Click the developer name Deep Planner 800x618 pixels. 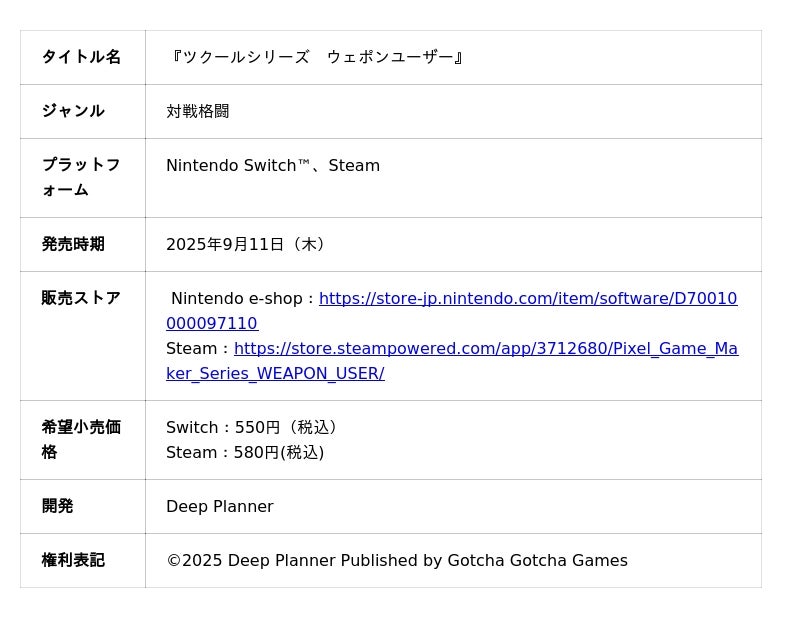click(220, 506)
